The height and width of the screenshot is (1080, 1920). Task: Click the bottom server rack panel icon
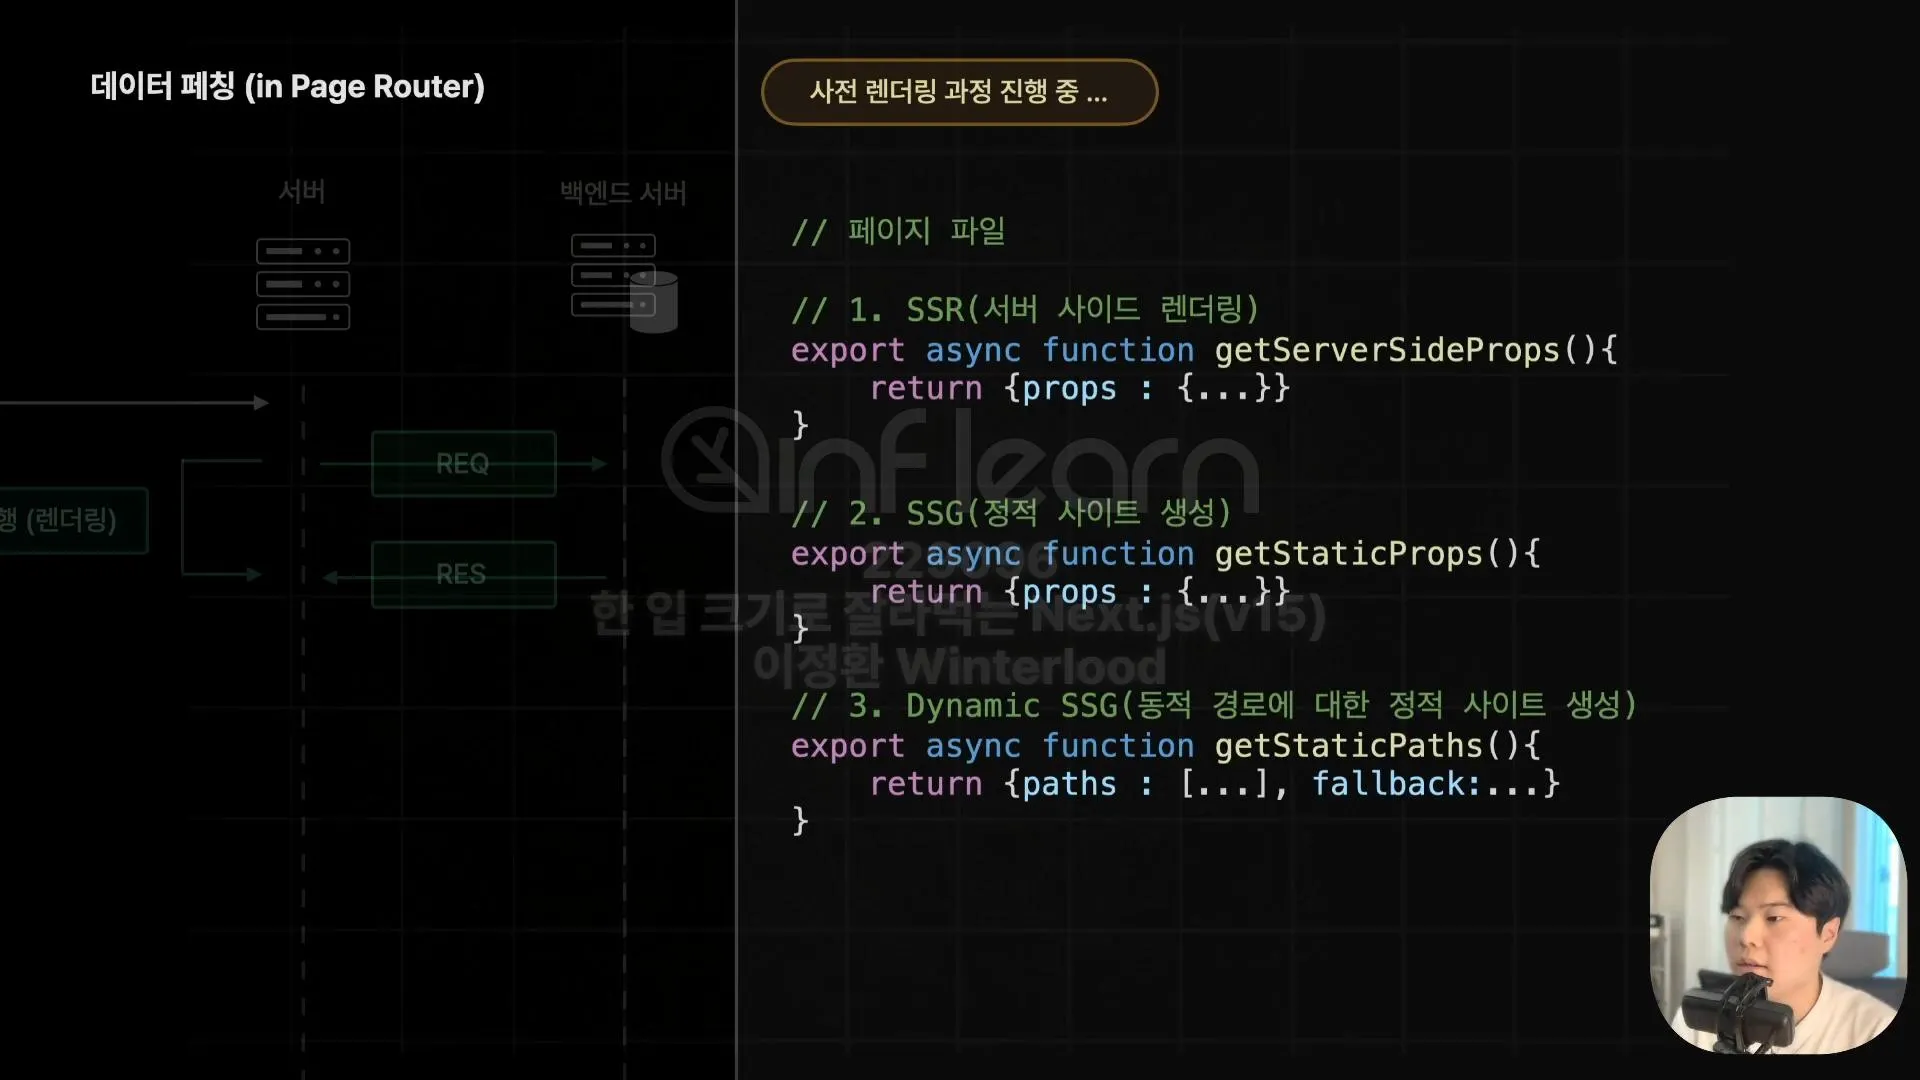[x=303, y=317]
